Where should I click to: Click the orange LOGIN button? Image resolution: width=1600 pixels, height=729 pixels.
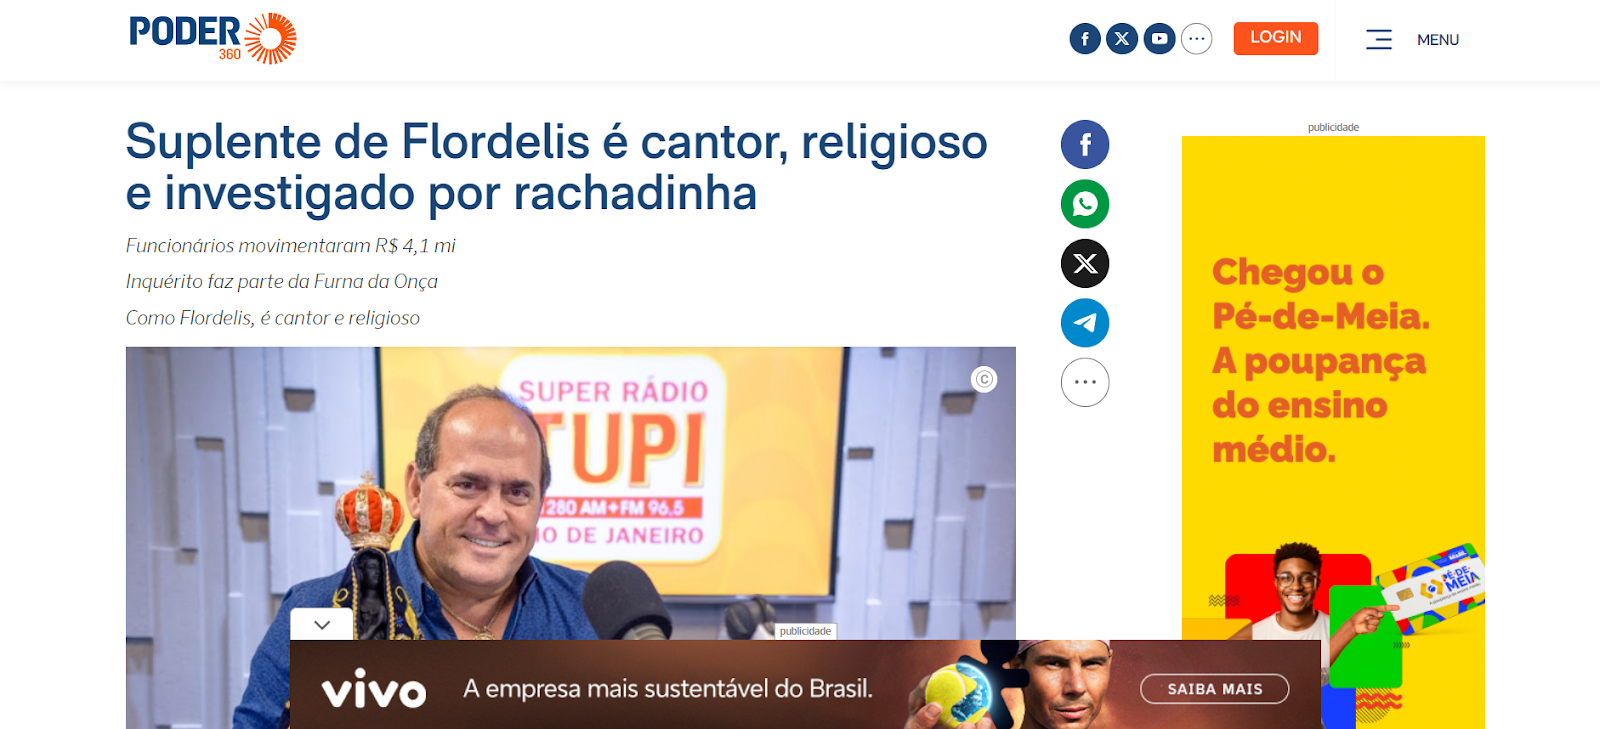coord(1275,38)
